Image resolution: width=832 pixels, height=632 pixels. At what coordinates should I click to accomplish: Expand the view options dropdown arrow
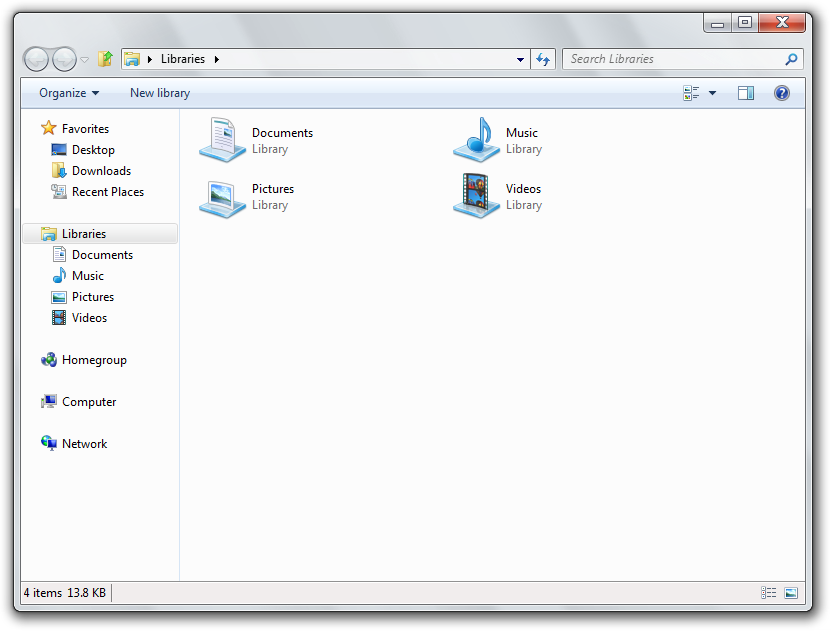click(x=712, y=93)
